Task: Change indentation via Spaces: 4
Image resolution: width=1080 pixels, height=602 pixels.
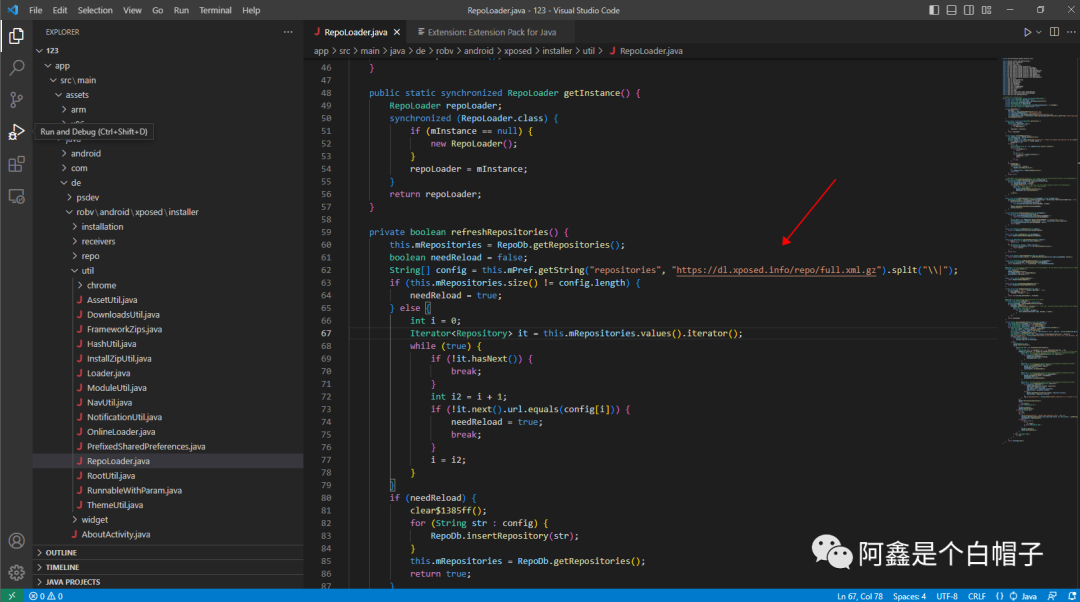Action: tap(909, 596)
